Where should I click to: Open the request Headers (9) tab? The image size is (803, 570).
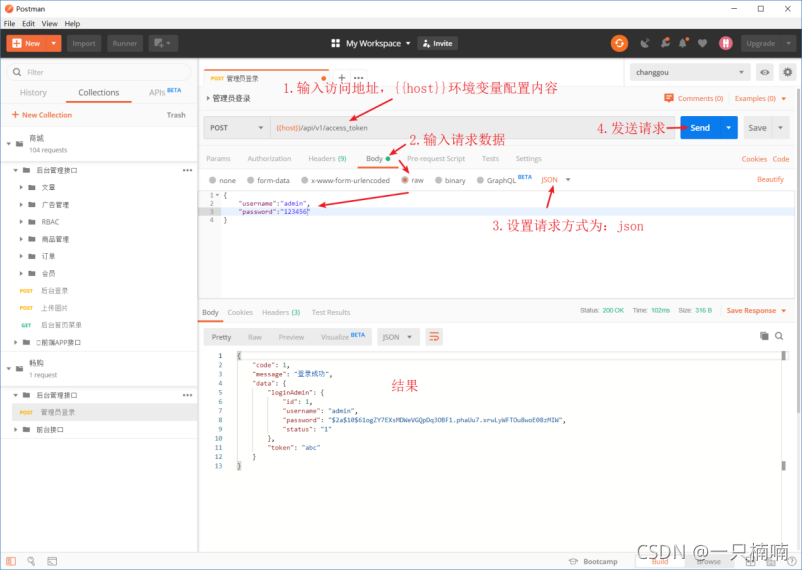[327, 159]
